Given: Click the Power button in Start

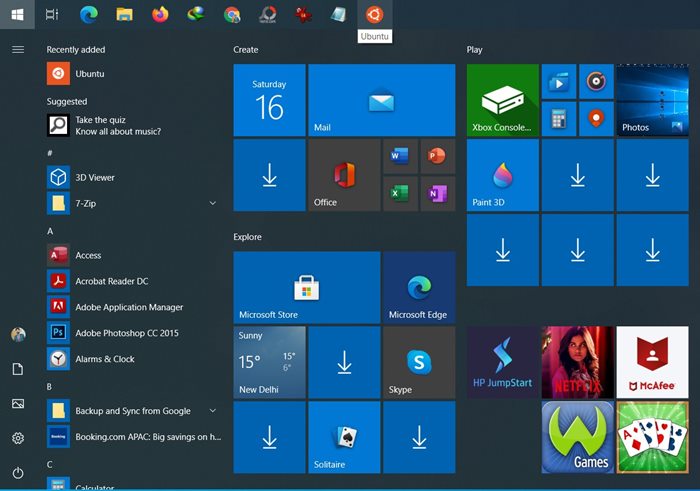Looking at the screenshot, I should (18, 473).
